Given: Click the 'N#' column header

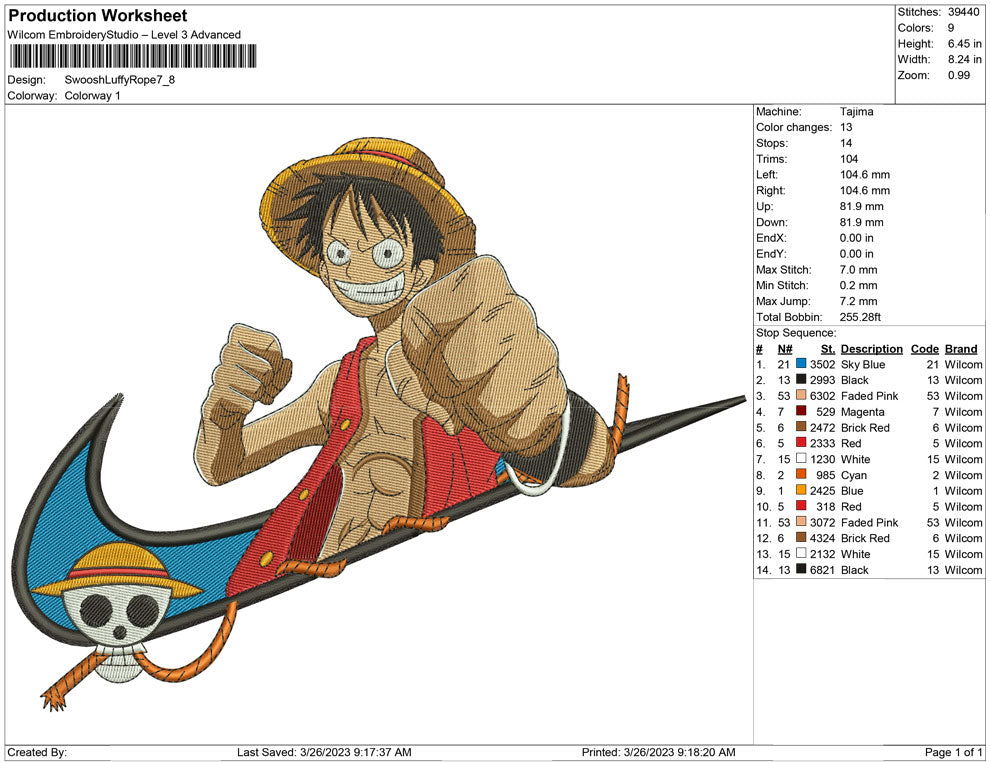Looking at the screenshot, I should pos(785,348).
